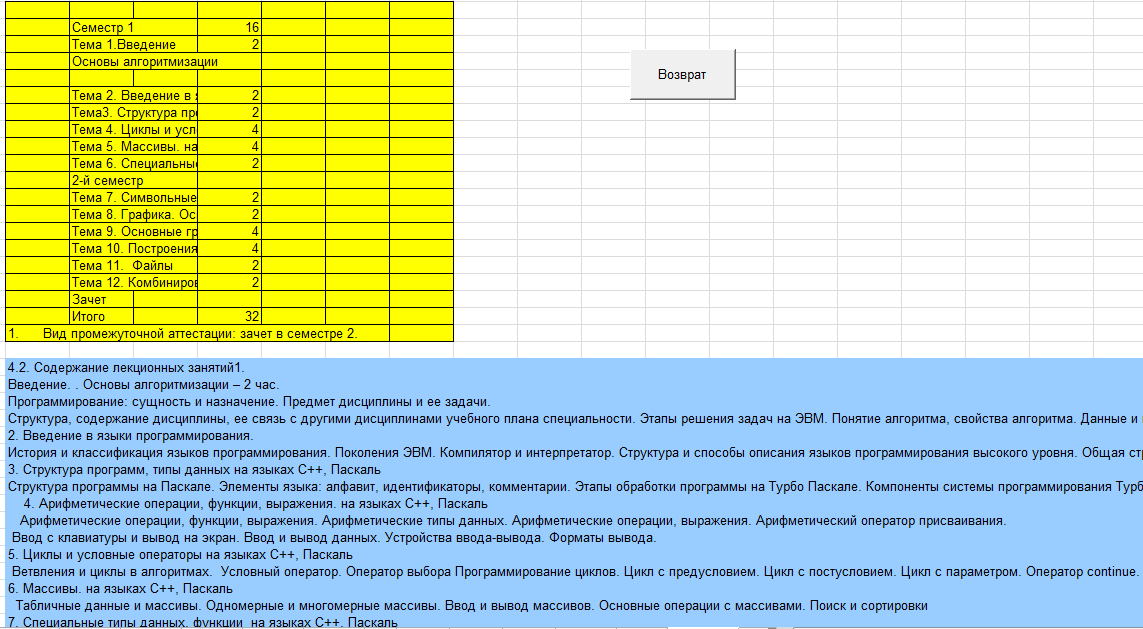Select the '6. Массивы. на языках C++, Паскаль' line

point(120,589)
